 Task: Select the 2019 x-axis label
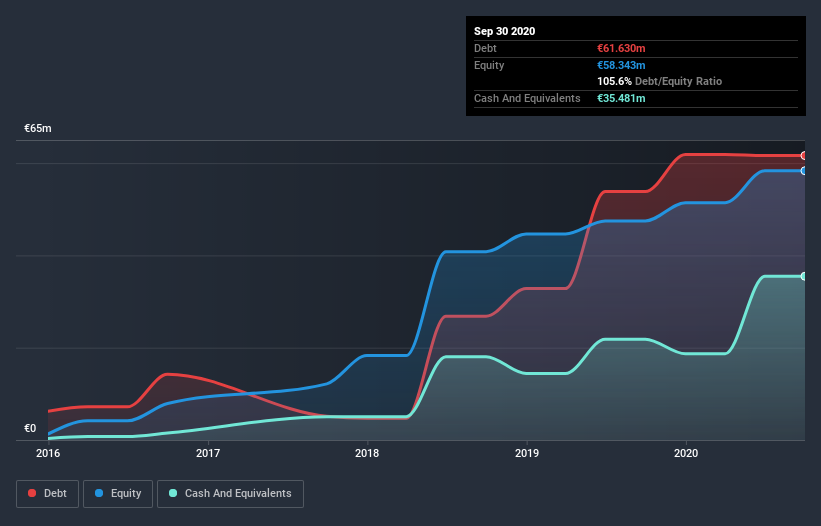point(527,453)
